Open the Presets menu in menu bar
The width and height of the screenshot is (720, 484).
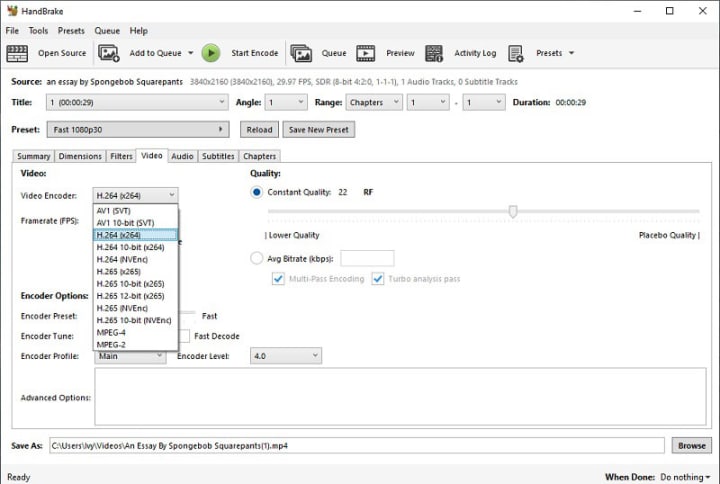point(71,31)
